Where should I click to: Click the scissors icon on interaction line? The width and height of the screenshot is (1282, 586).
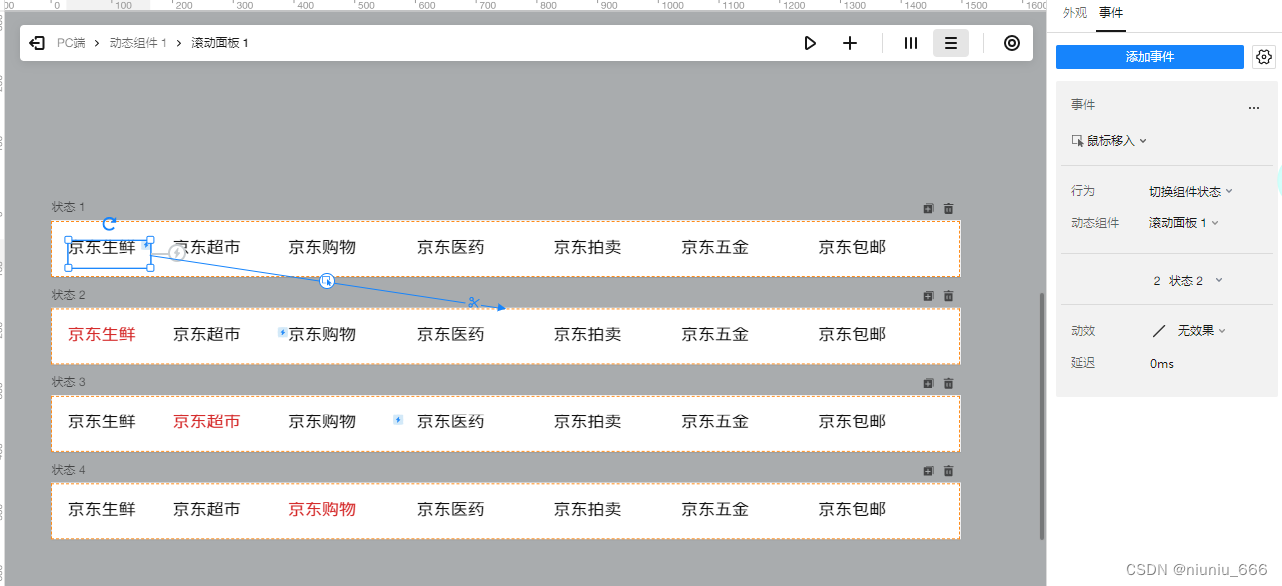tap(474, 302)
